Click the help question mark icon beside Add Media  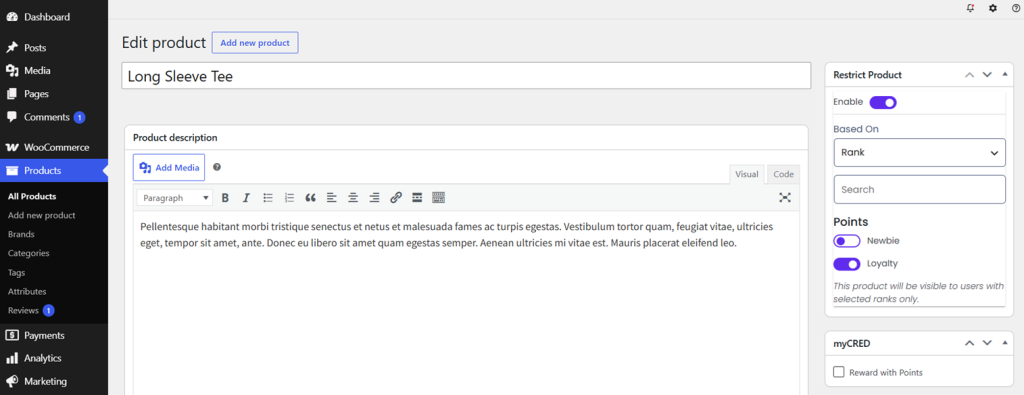click(217, 167)
